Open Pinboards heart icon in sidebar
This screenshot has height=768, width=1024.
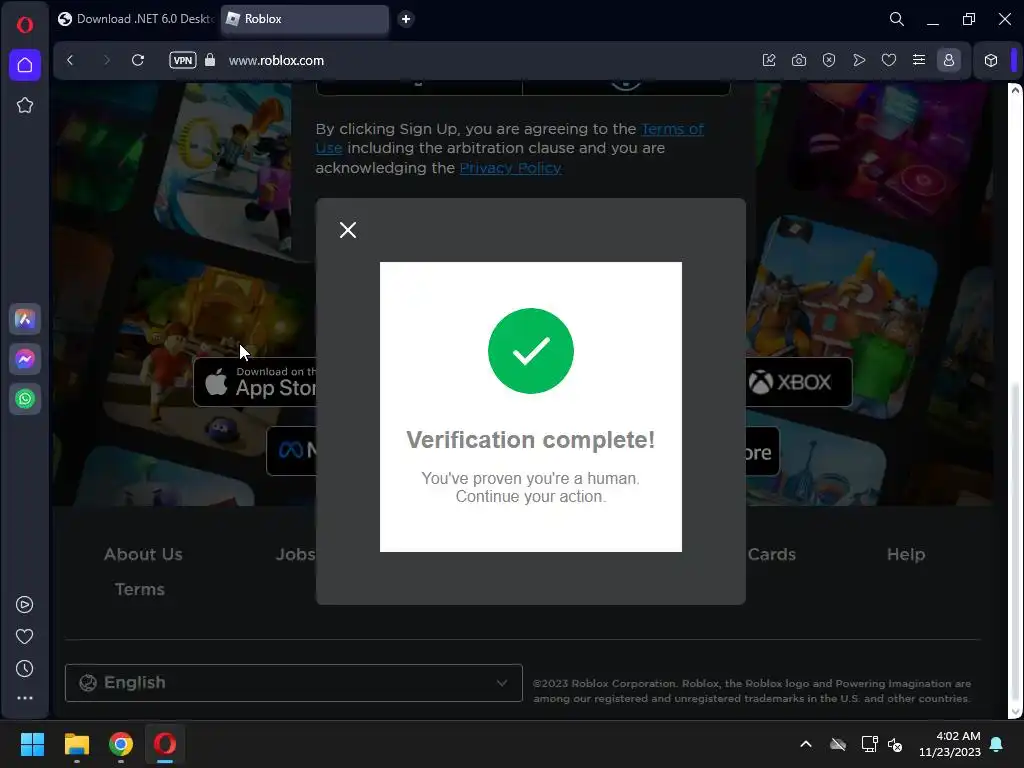25,637
